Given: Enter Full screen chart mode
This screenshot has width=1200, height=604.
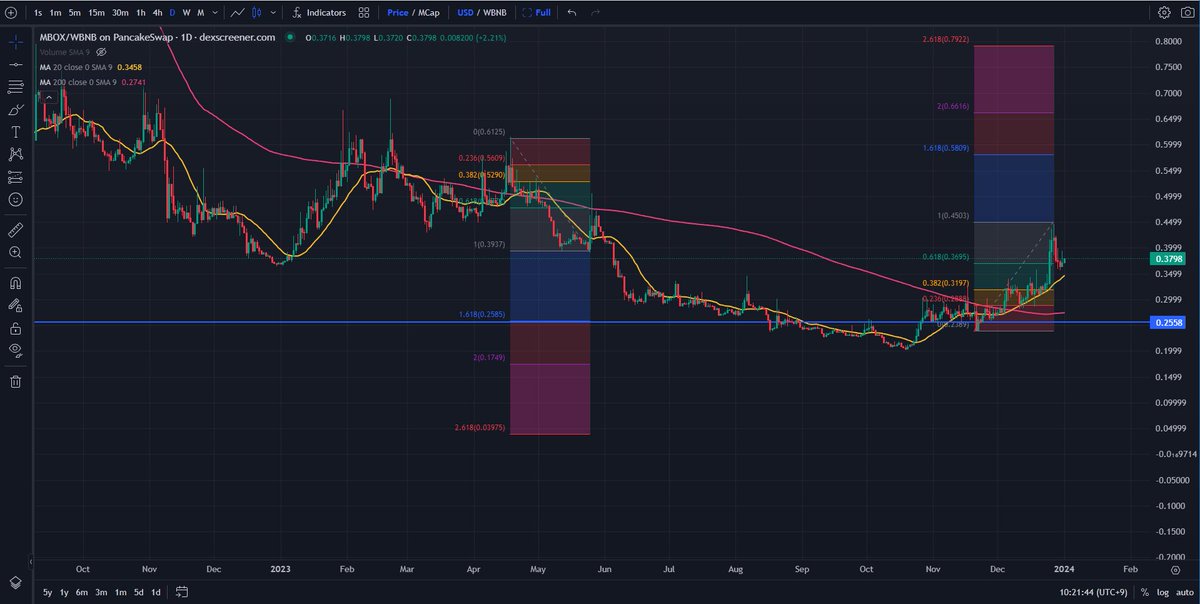Looking at the screenshot, I should pyautogui.click(x=536, y=13).
